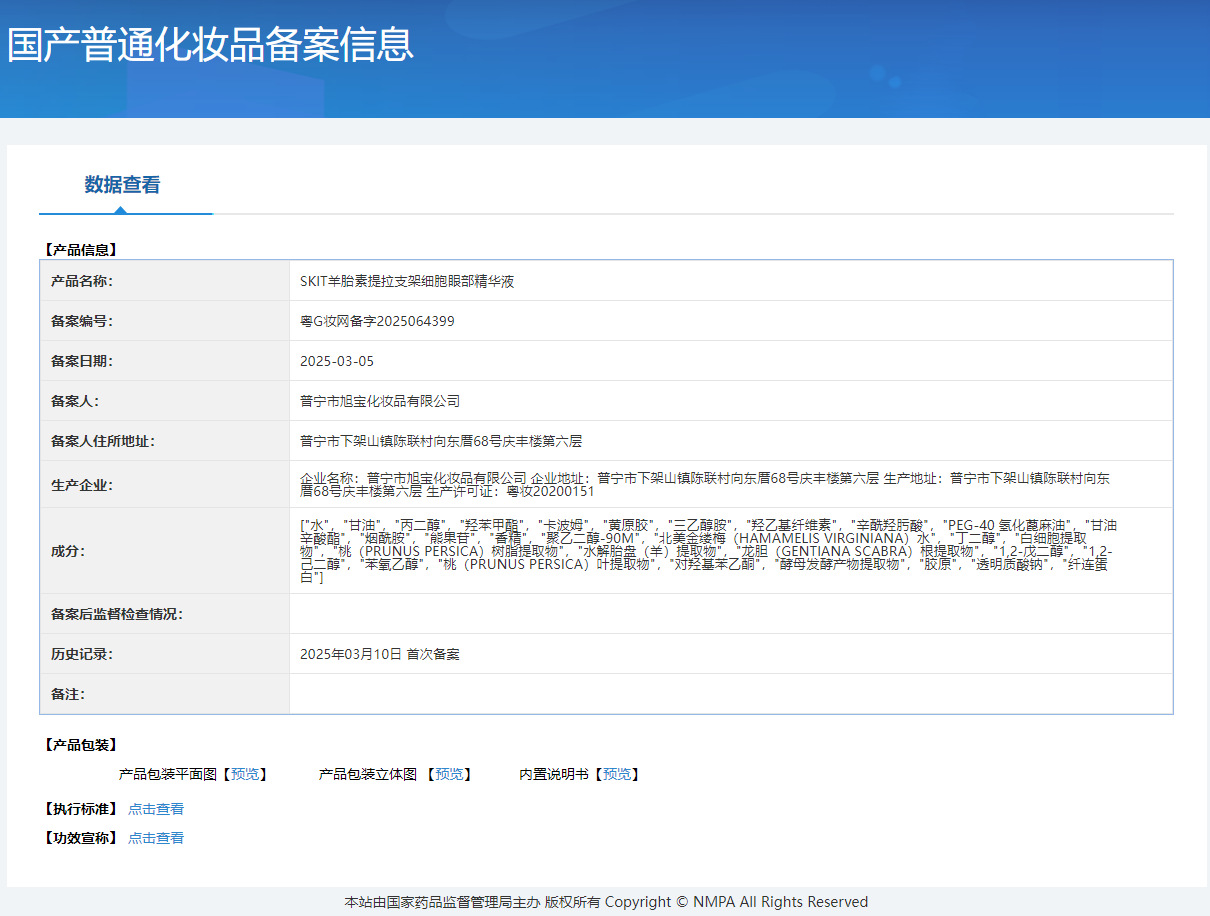Click the empty 备注 value cell
This screenshot has width=1210, height=916.
click(x=730, y=694)
